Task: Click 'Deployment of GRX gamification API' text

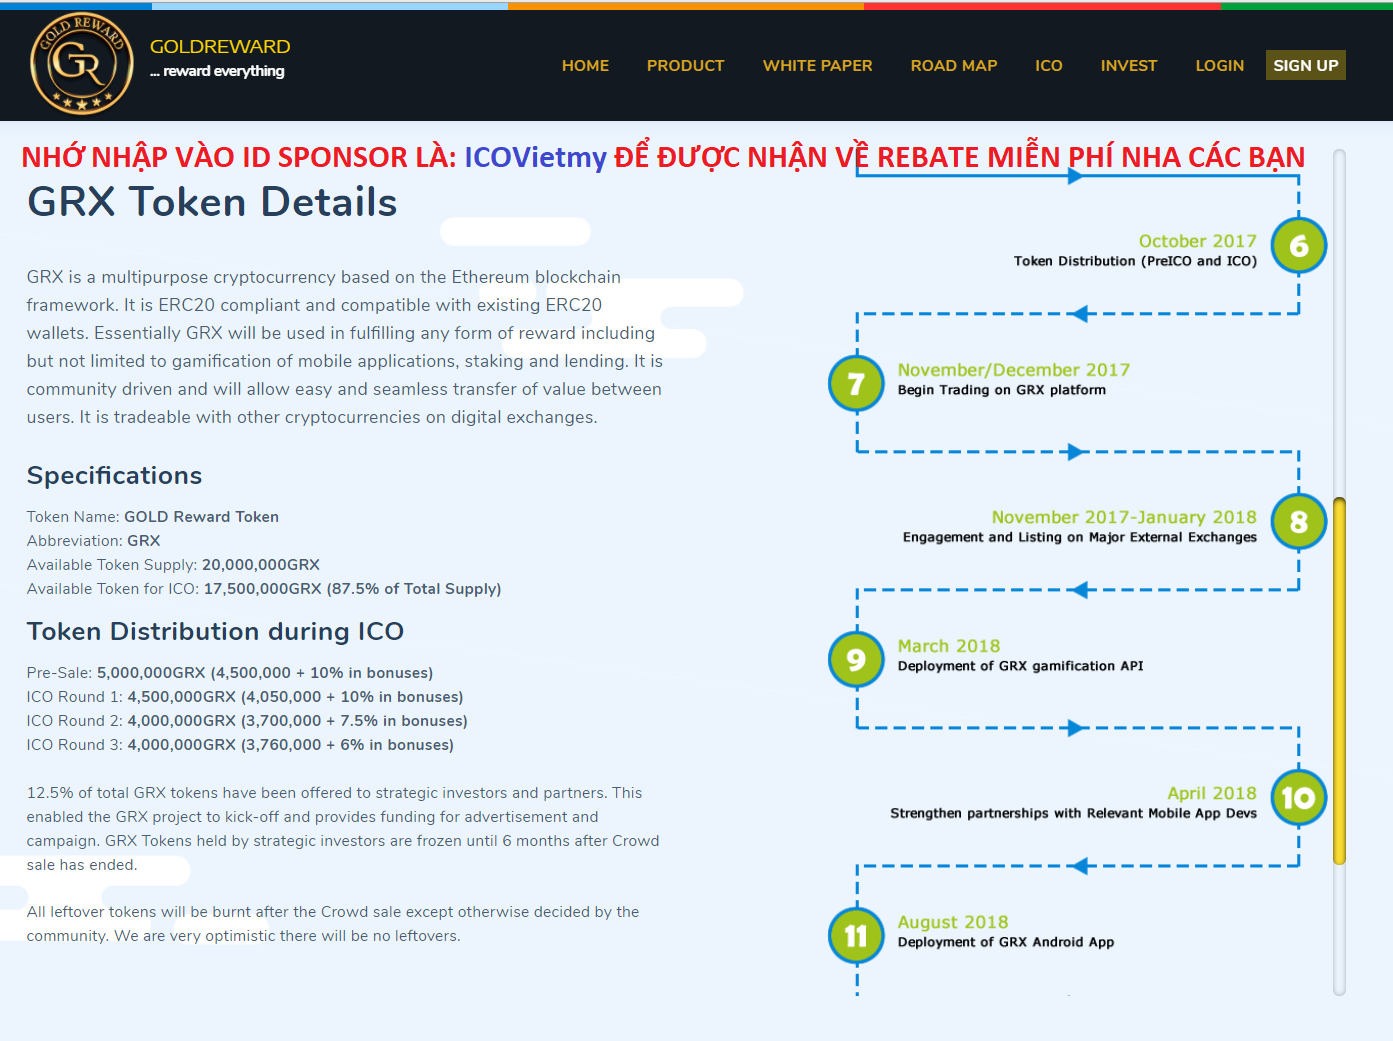Action: pyautogui.click(x=1020, y=666)
